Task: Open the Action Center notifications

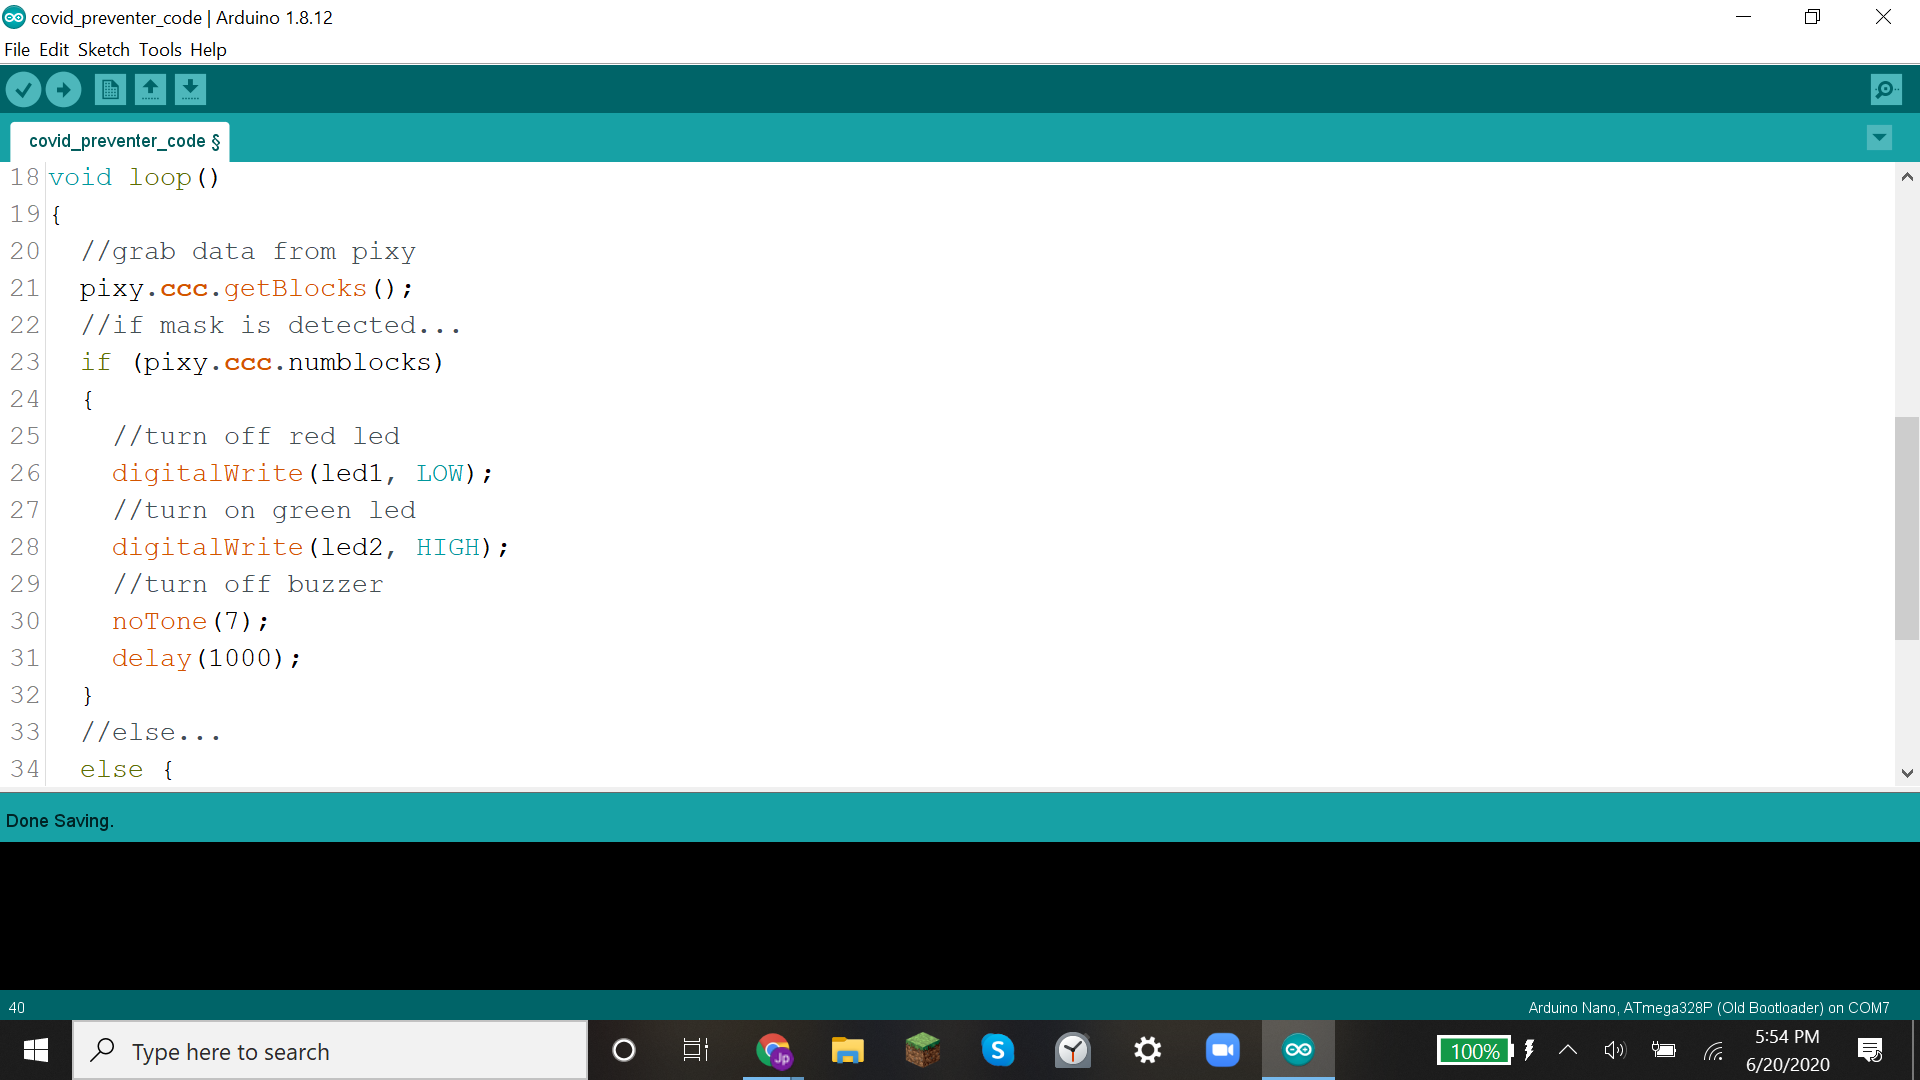Action: pyautogui.click(x=1871, y=1050)
